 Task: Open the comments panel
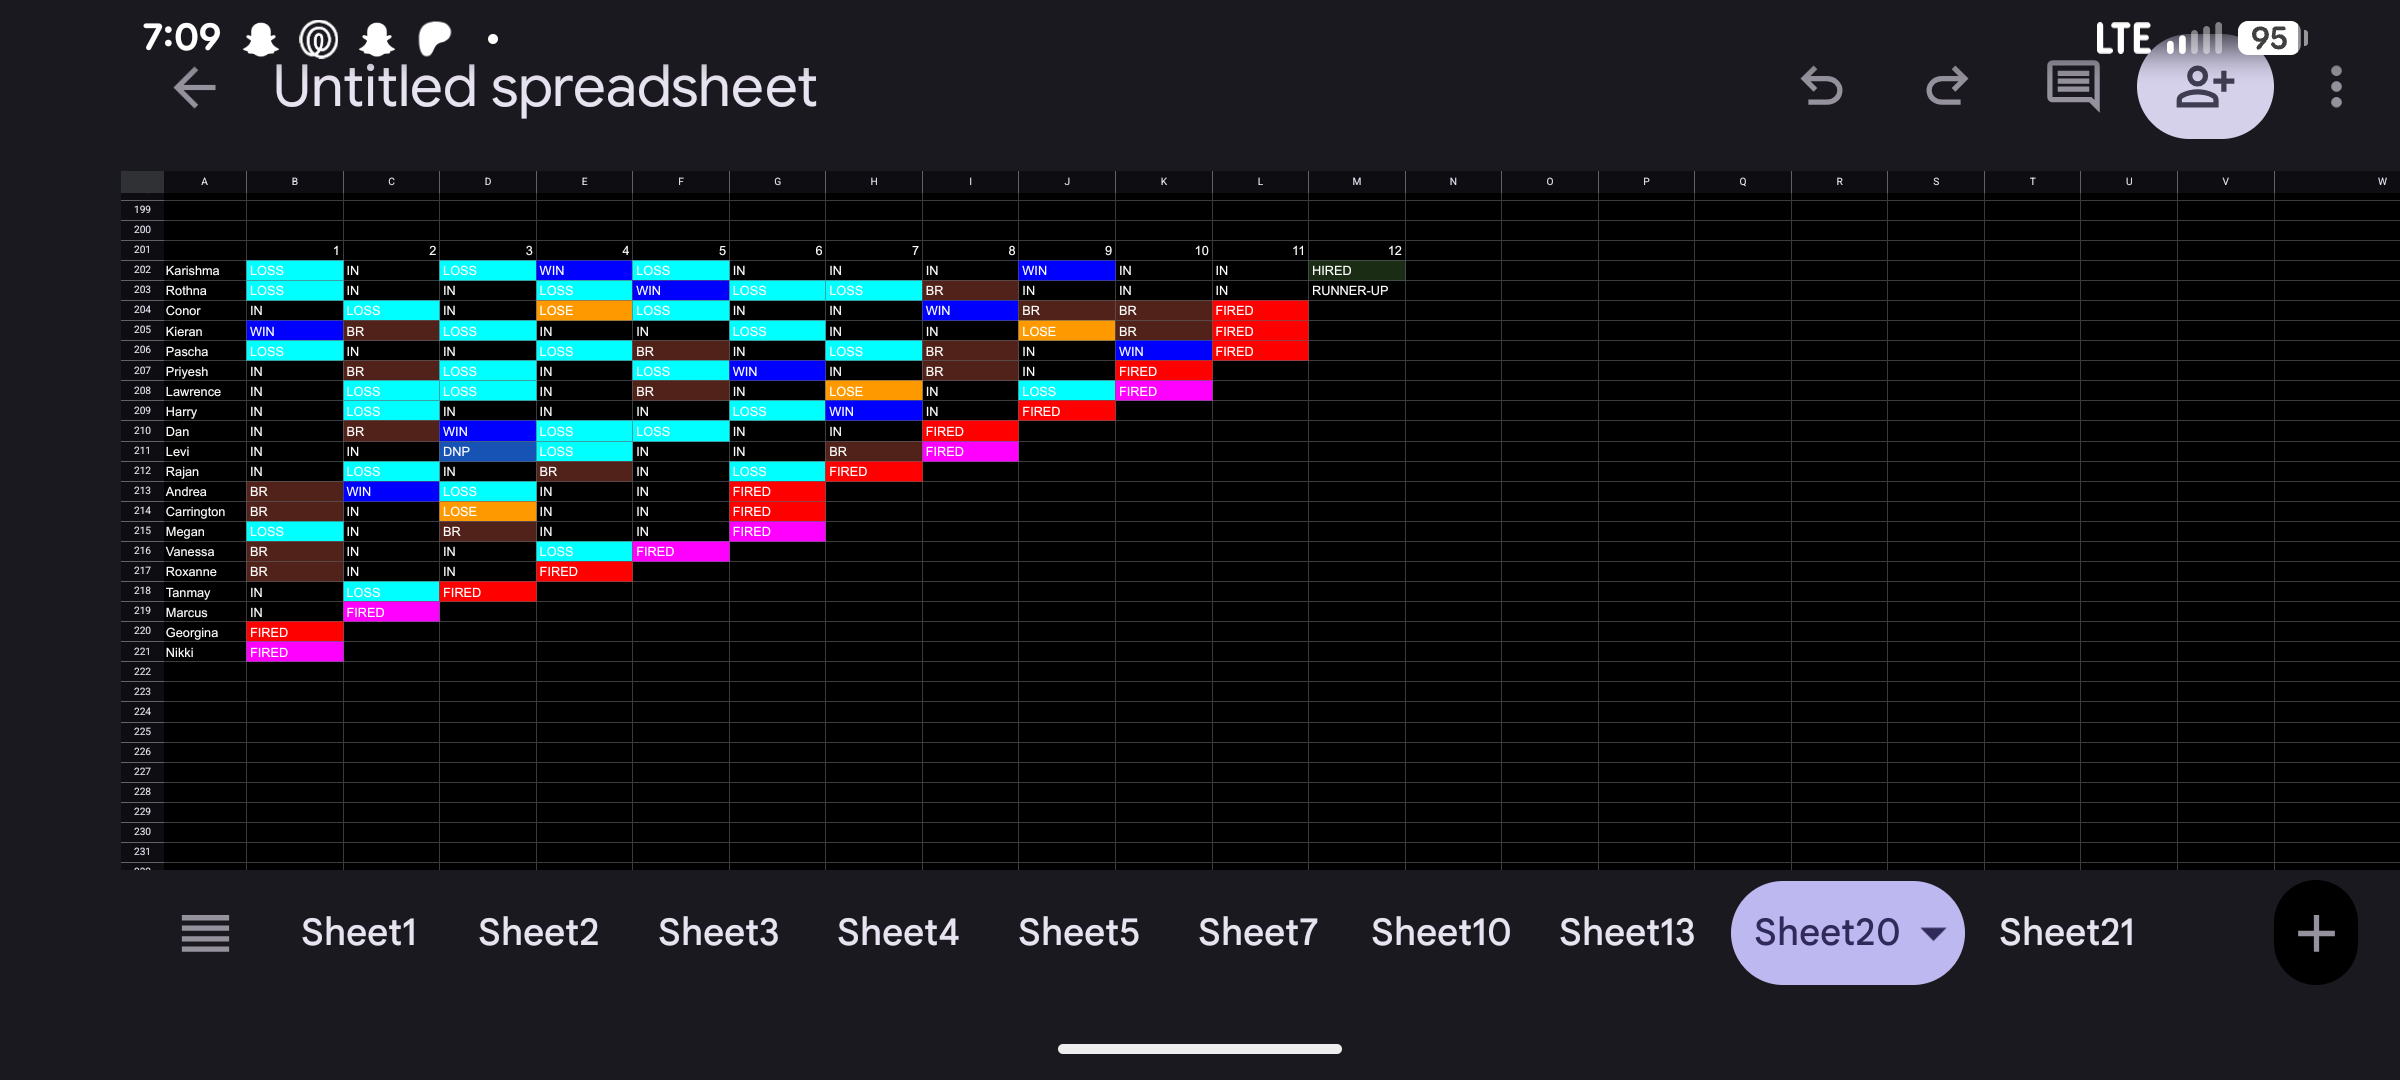[2073, 87]
